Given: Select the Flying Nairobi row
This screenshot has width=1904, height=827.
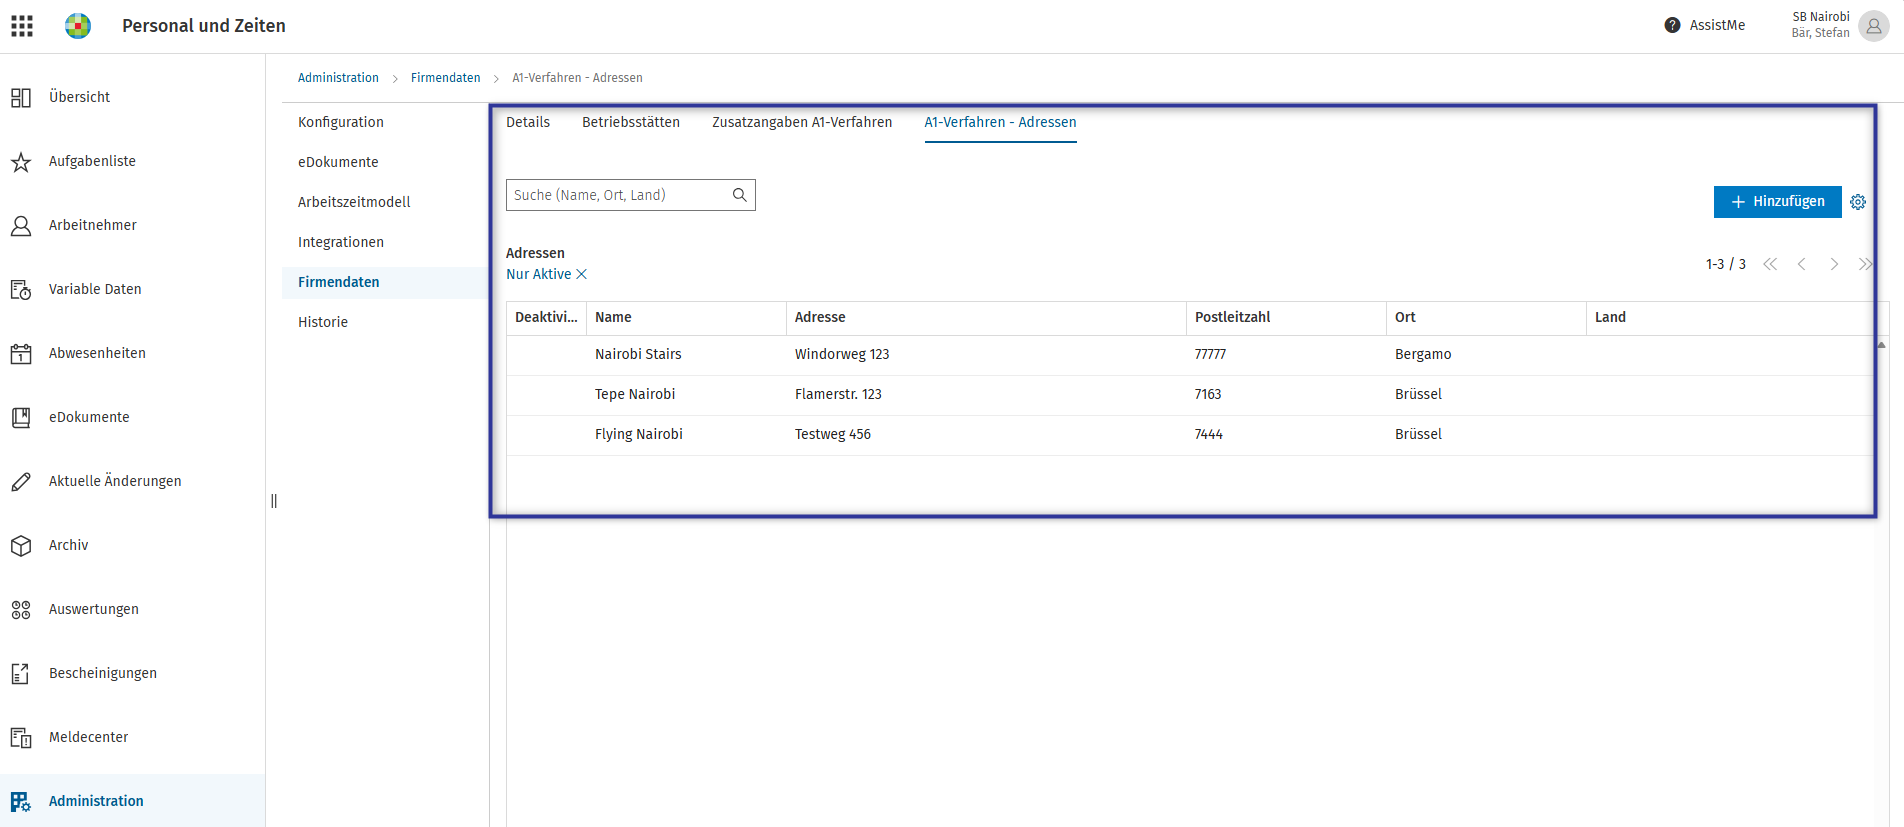Looking at the screenshot, I should (x=1190, y=435).
